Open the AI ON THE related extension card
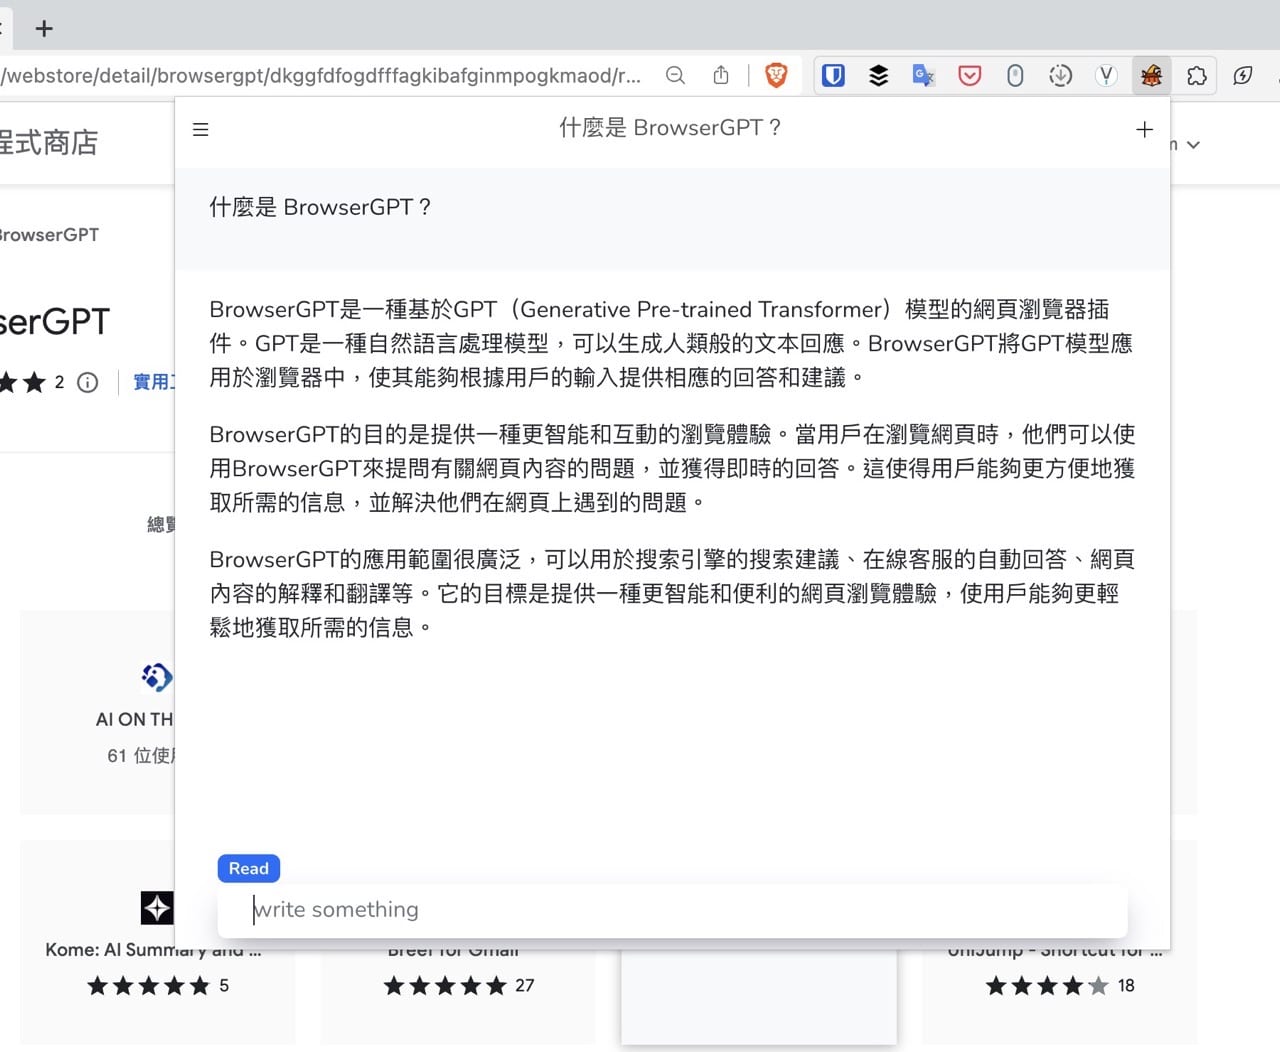The height and width of the screenshot is (1052, 1280). 98,712
